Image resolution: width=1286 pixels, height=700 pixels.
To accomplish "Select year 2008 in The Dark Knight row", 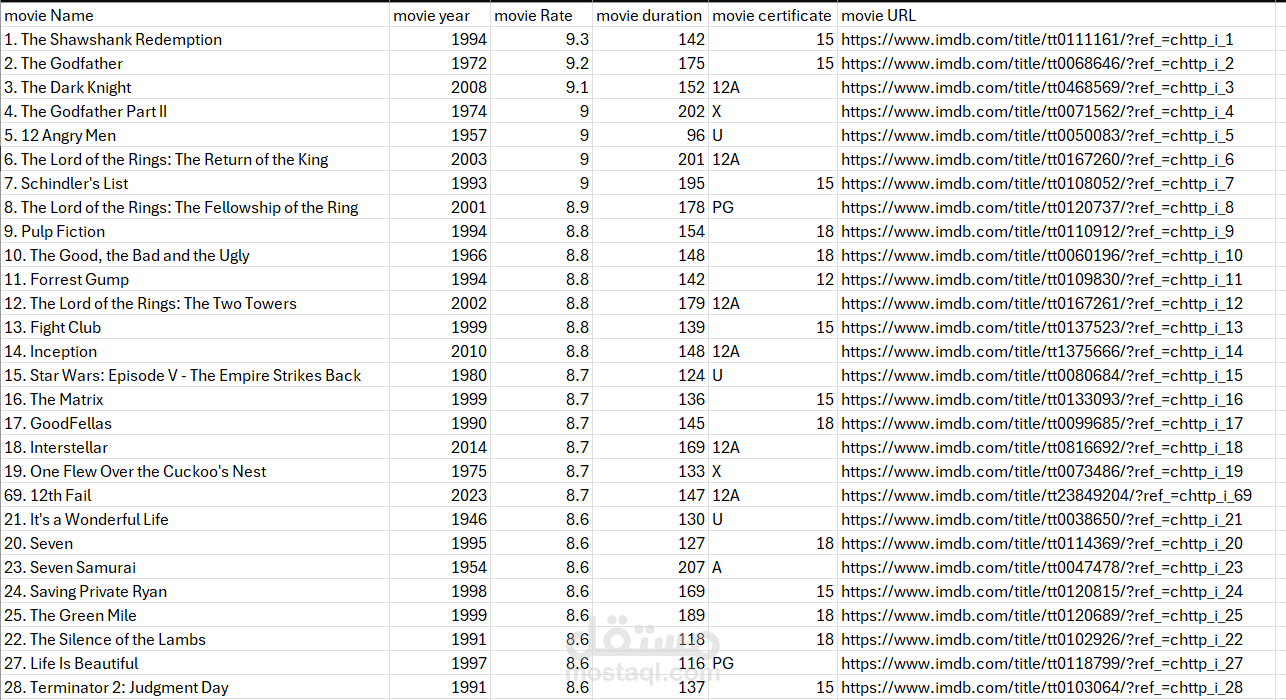I will pos(440,87).
